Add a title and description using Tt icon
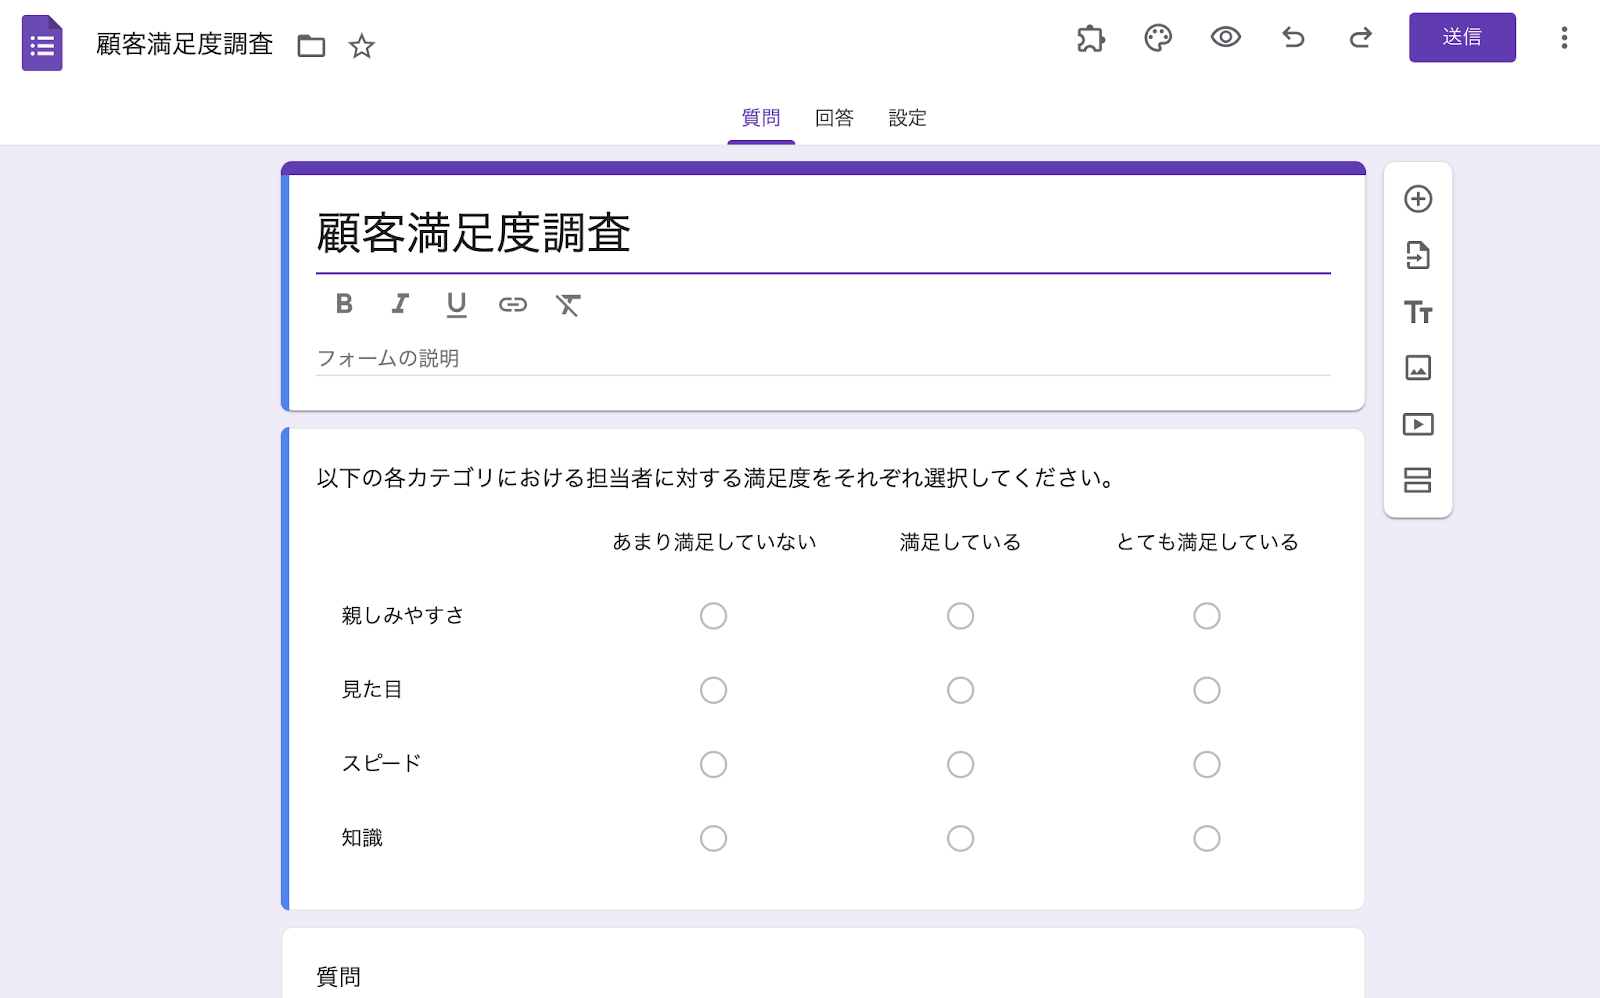1600x998 pixels. (1417, 312)
